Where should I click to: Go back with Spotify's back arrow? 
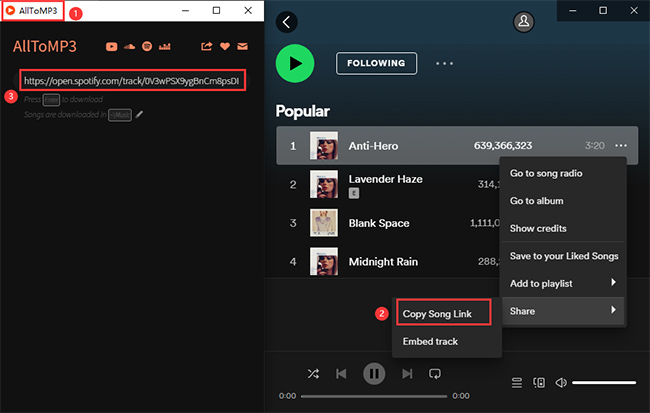coord(286,22)
